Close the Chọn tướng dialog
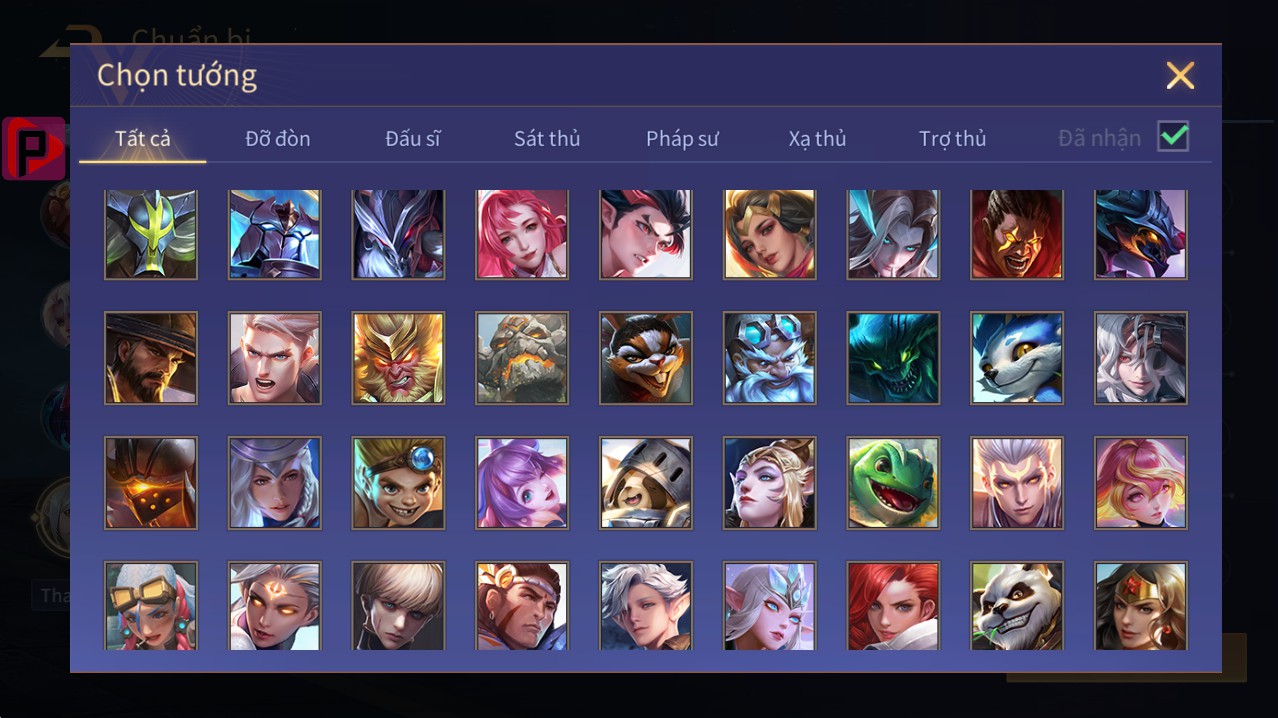The image size is (1278, 718). pos(1180,75)
